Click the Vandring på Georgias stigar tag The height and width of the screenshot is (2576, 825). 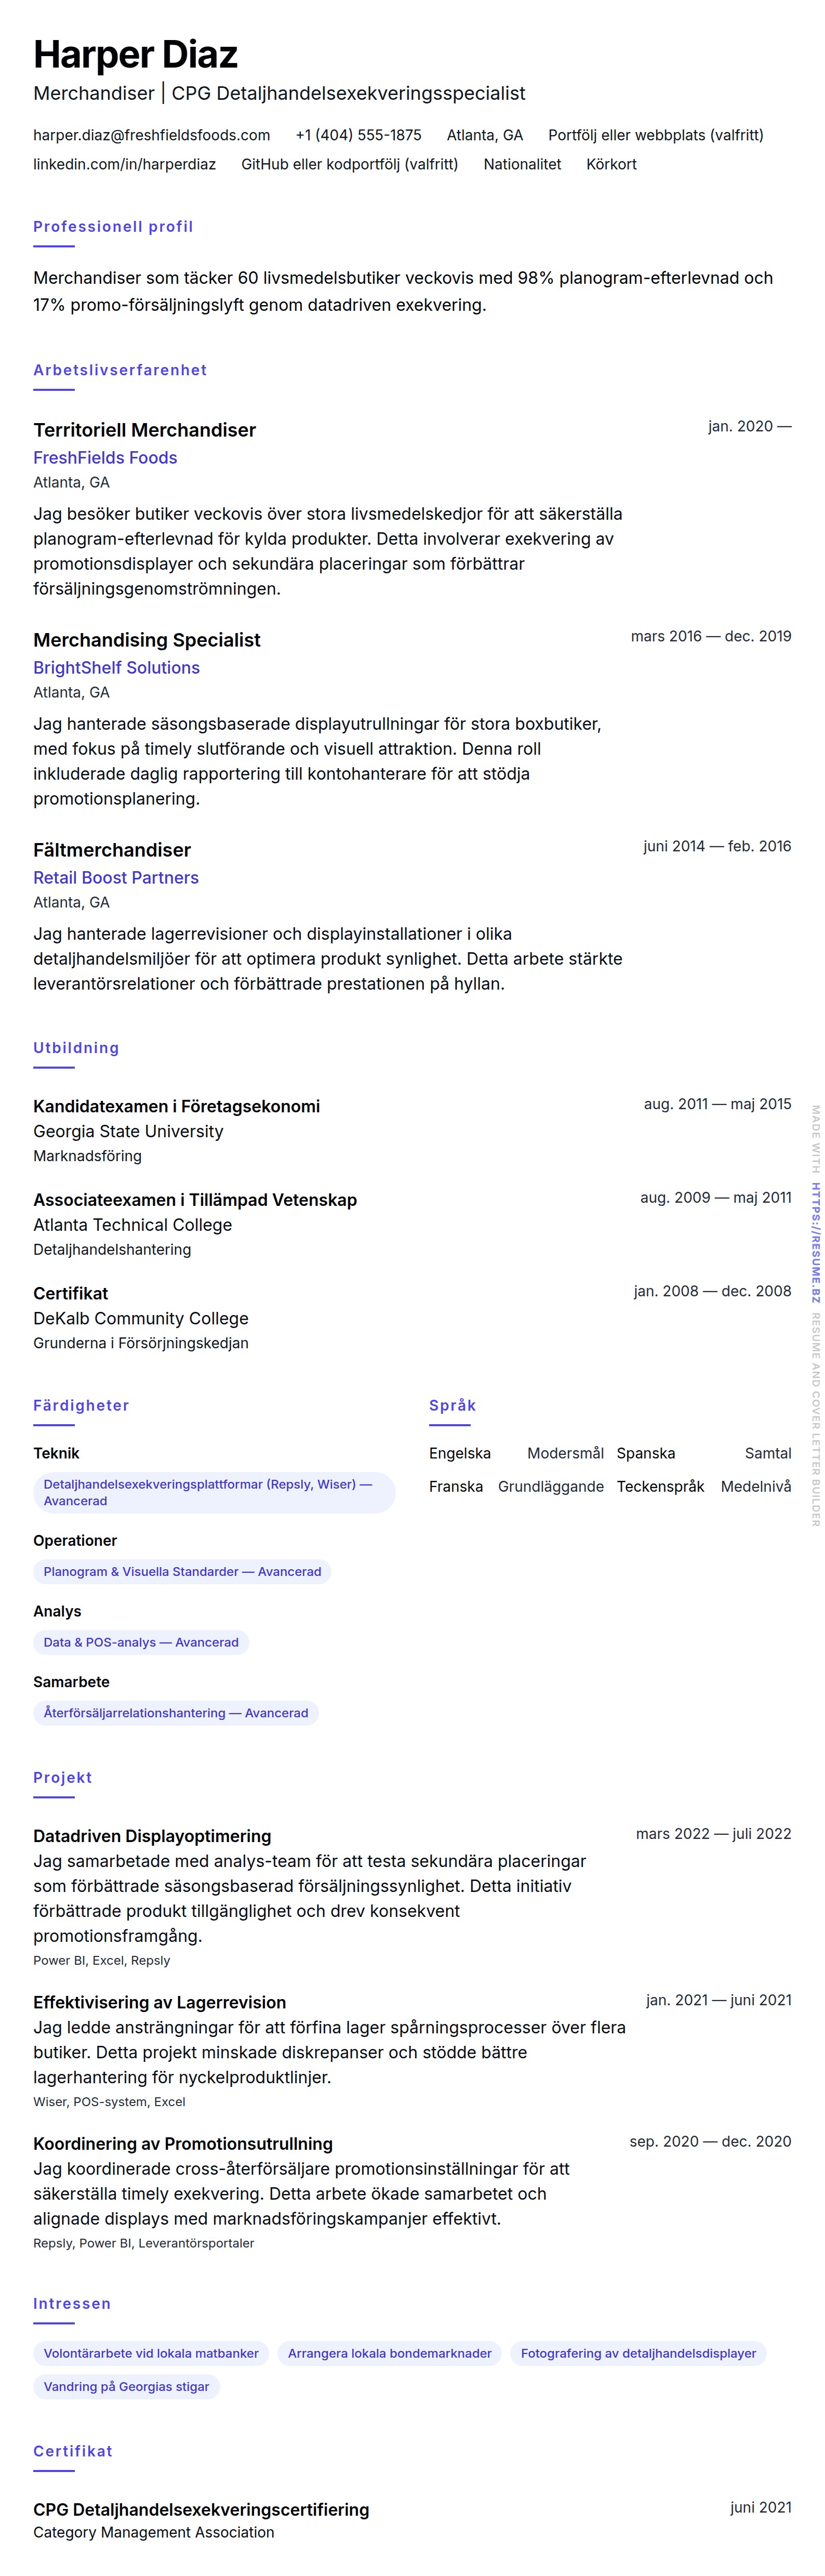[126, 2386]
